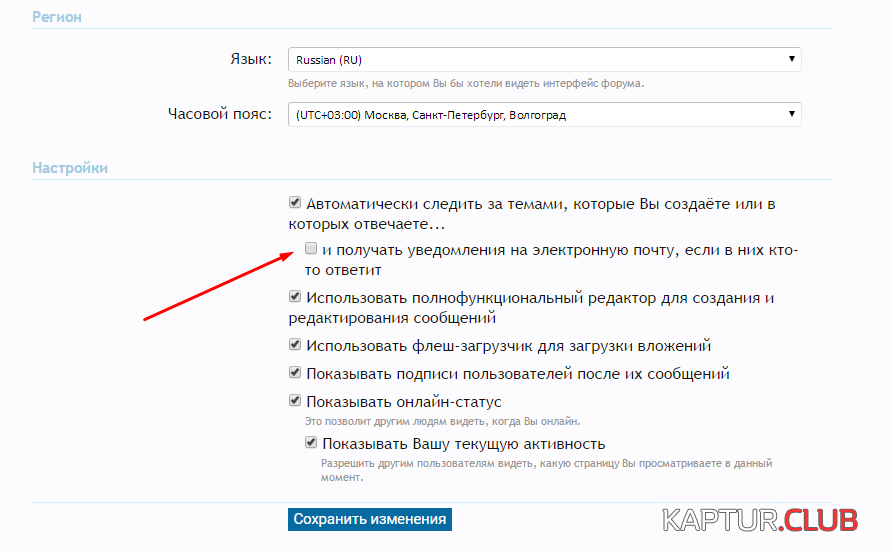This screenshot has height=551, width=890.
Task: Select the 'Регион' section heading
Action: (57, 17)
